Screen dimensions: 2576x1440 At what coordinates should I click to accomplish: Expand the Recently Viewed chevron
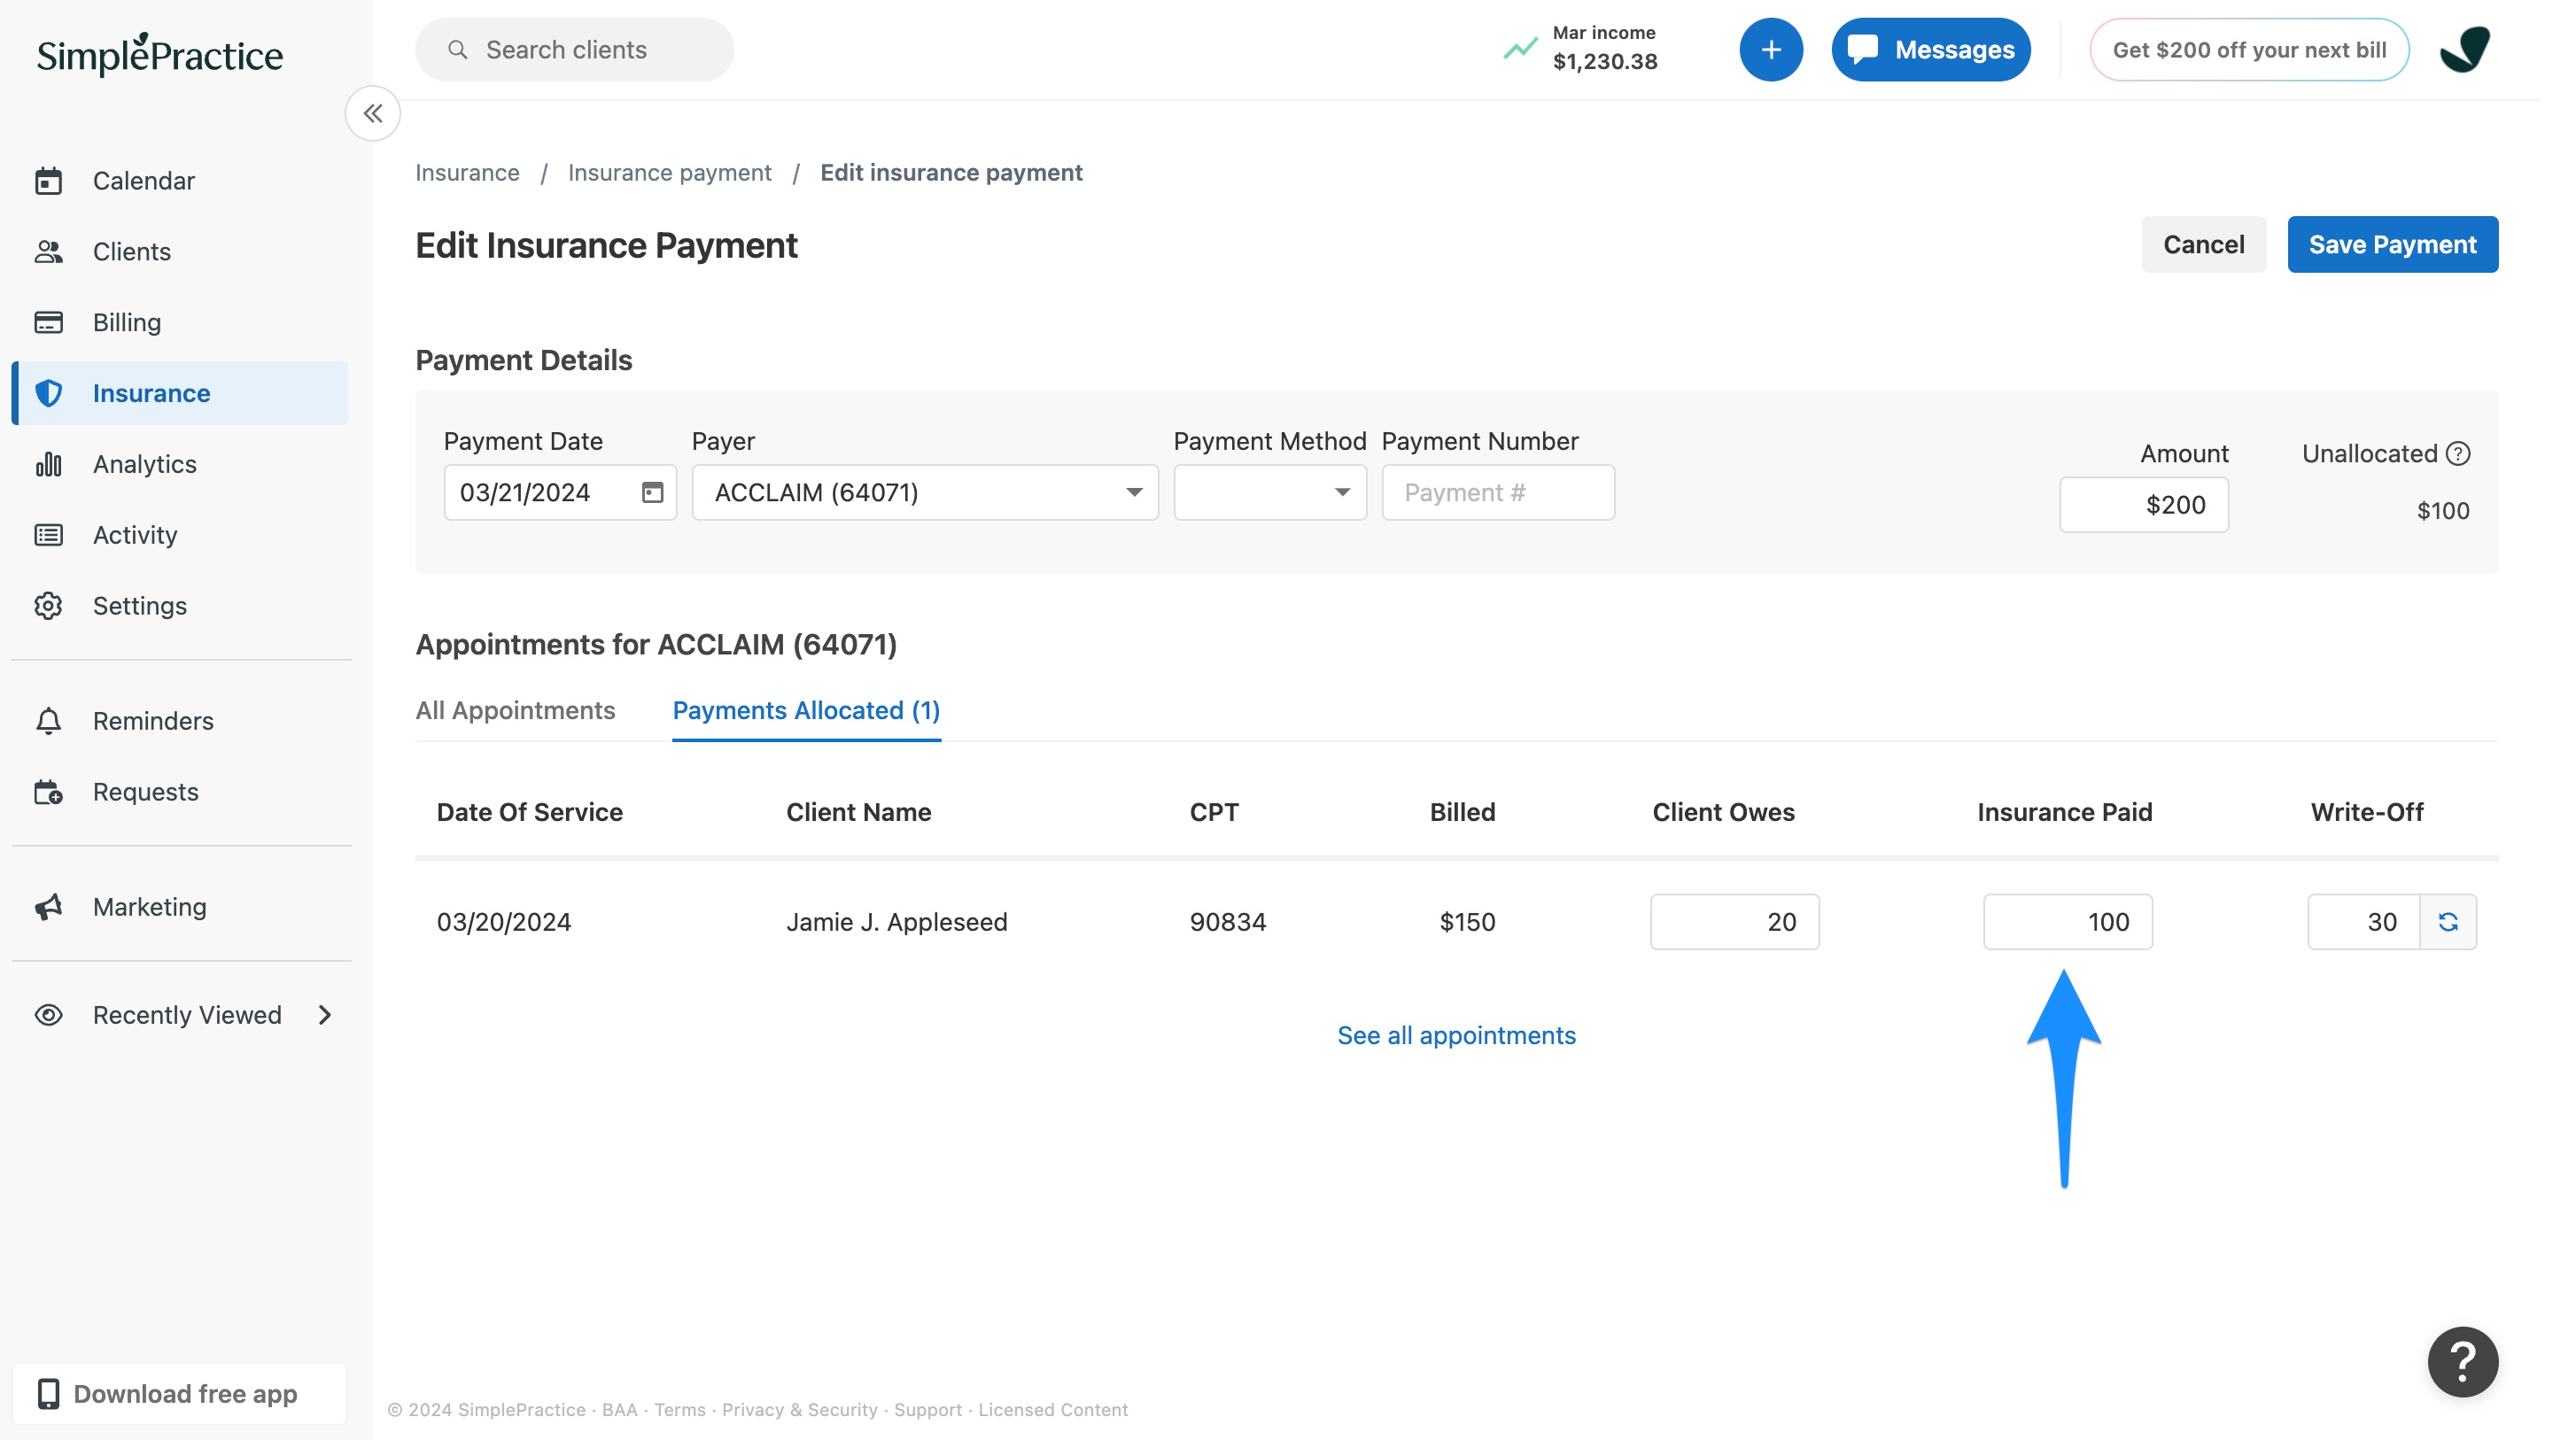pyautogui.click(x=325, y=1015)
